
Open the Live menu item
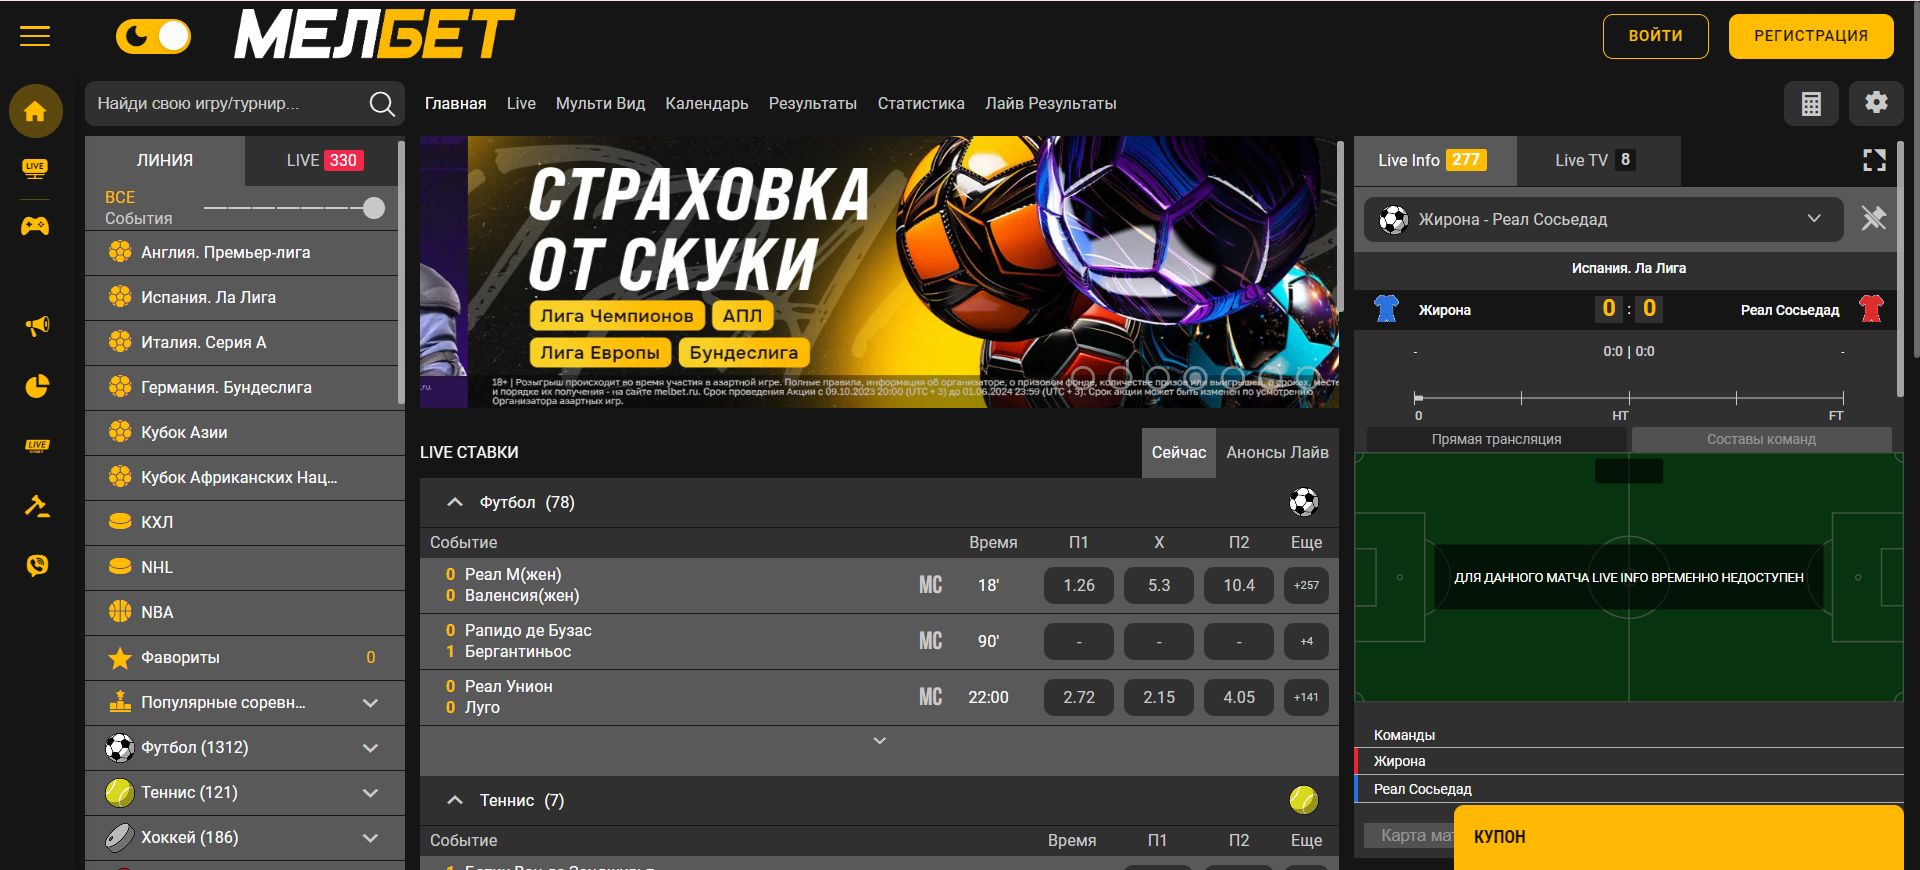click(521, 104)
